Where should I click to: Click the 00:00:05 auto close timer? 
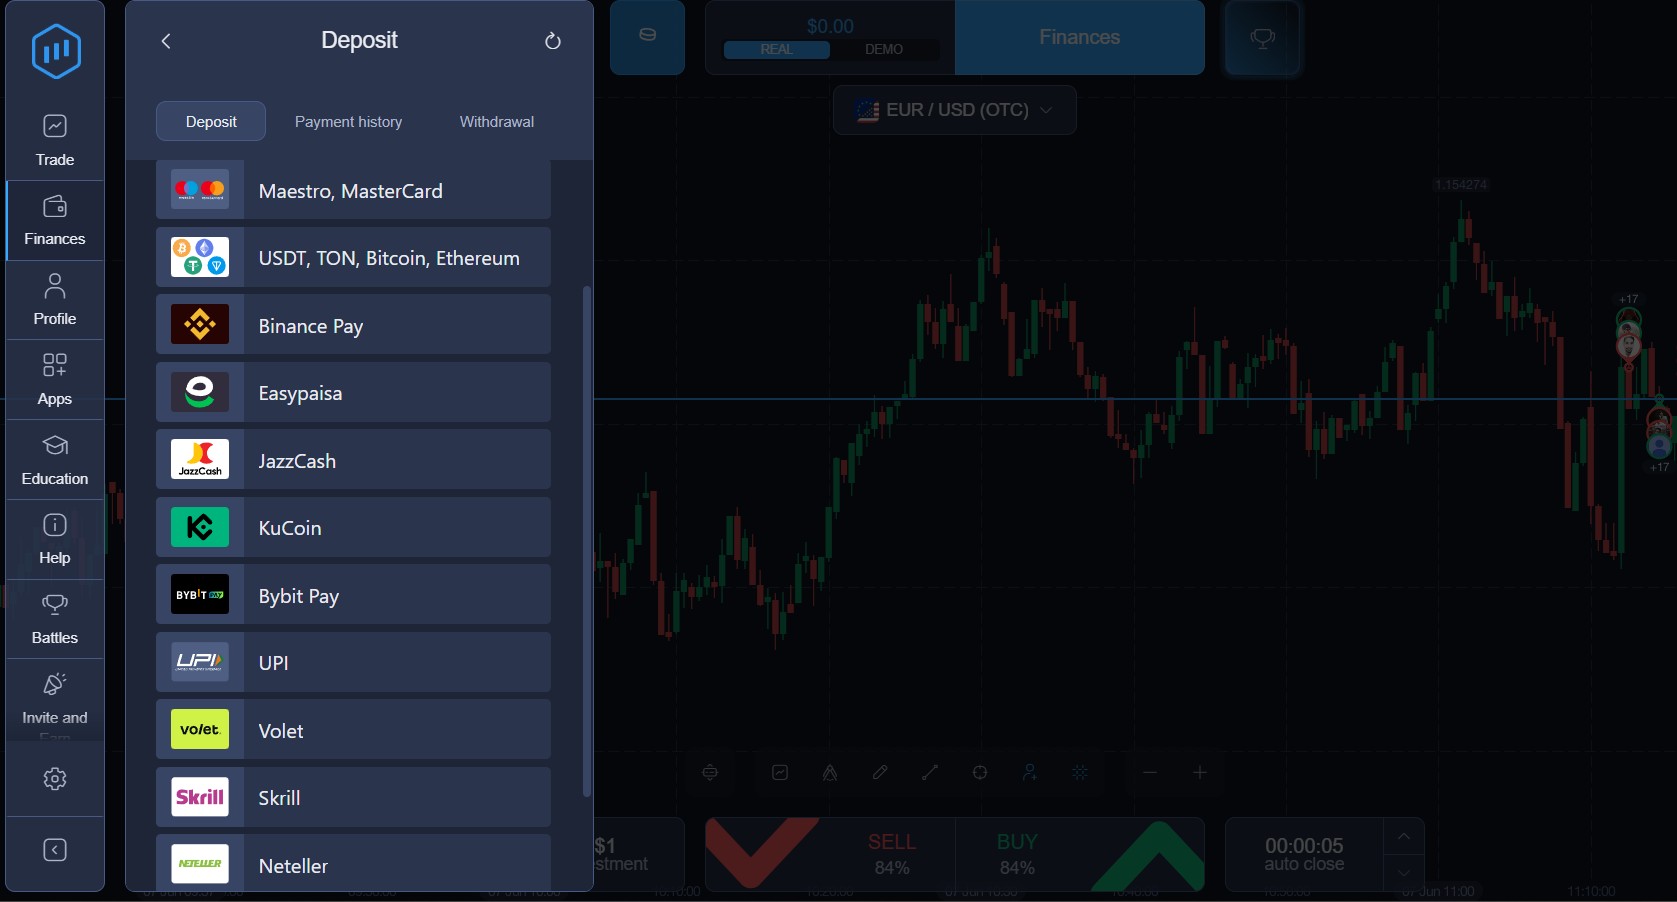pyautogui.click(x=1304, y=854)
